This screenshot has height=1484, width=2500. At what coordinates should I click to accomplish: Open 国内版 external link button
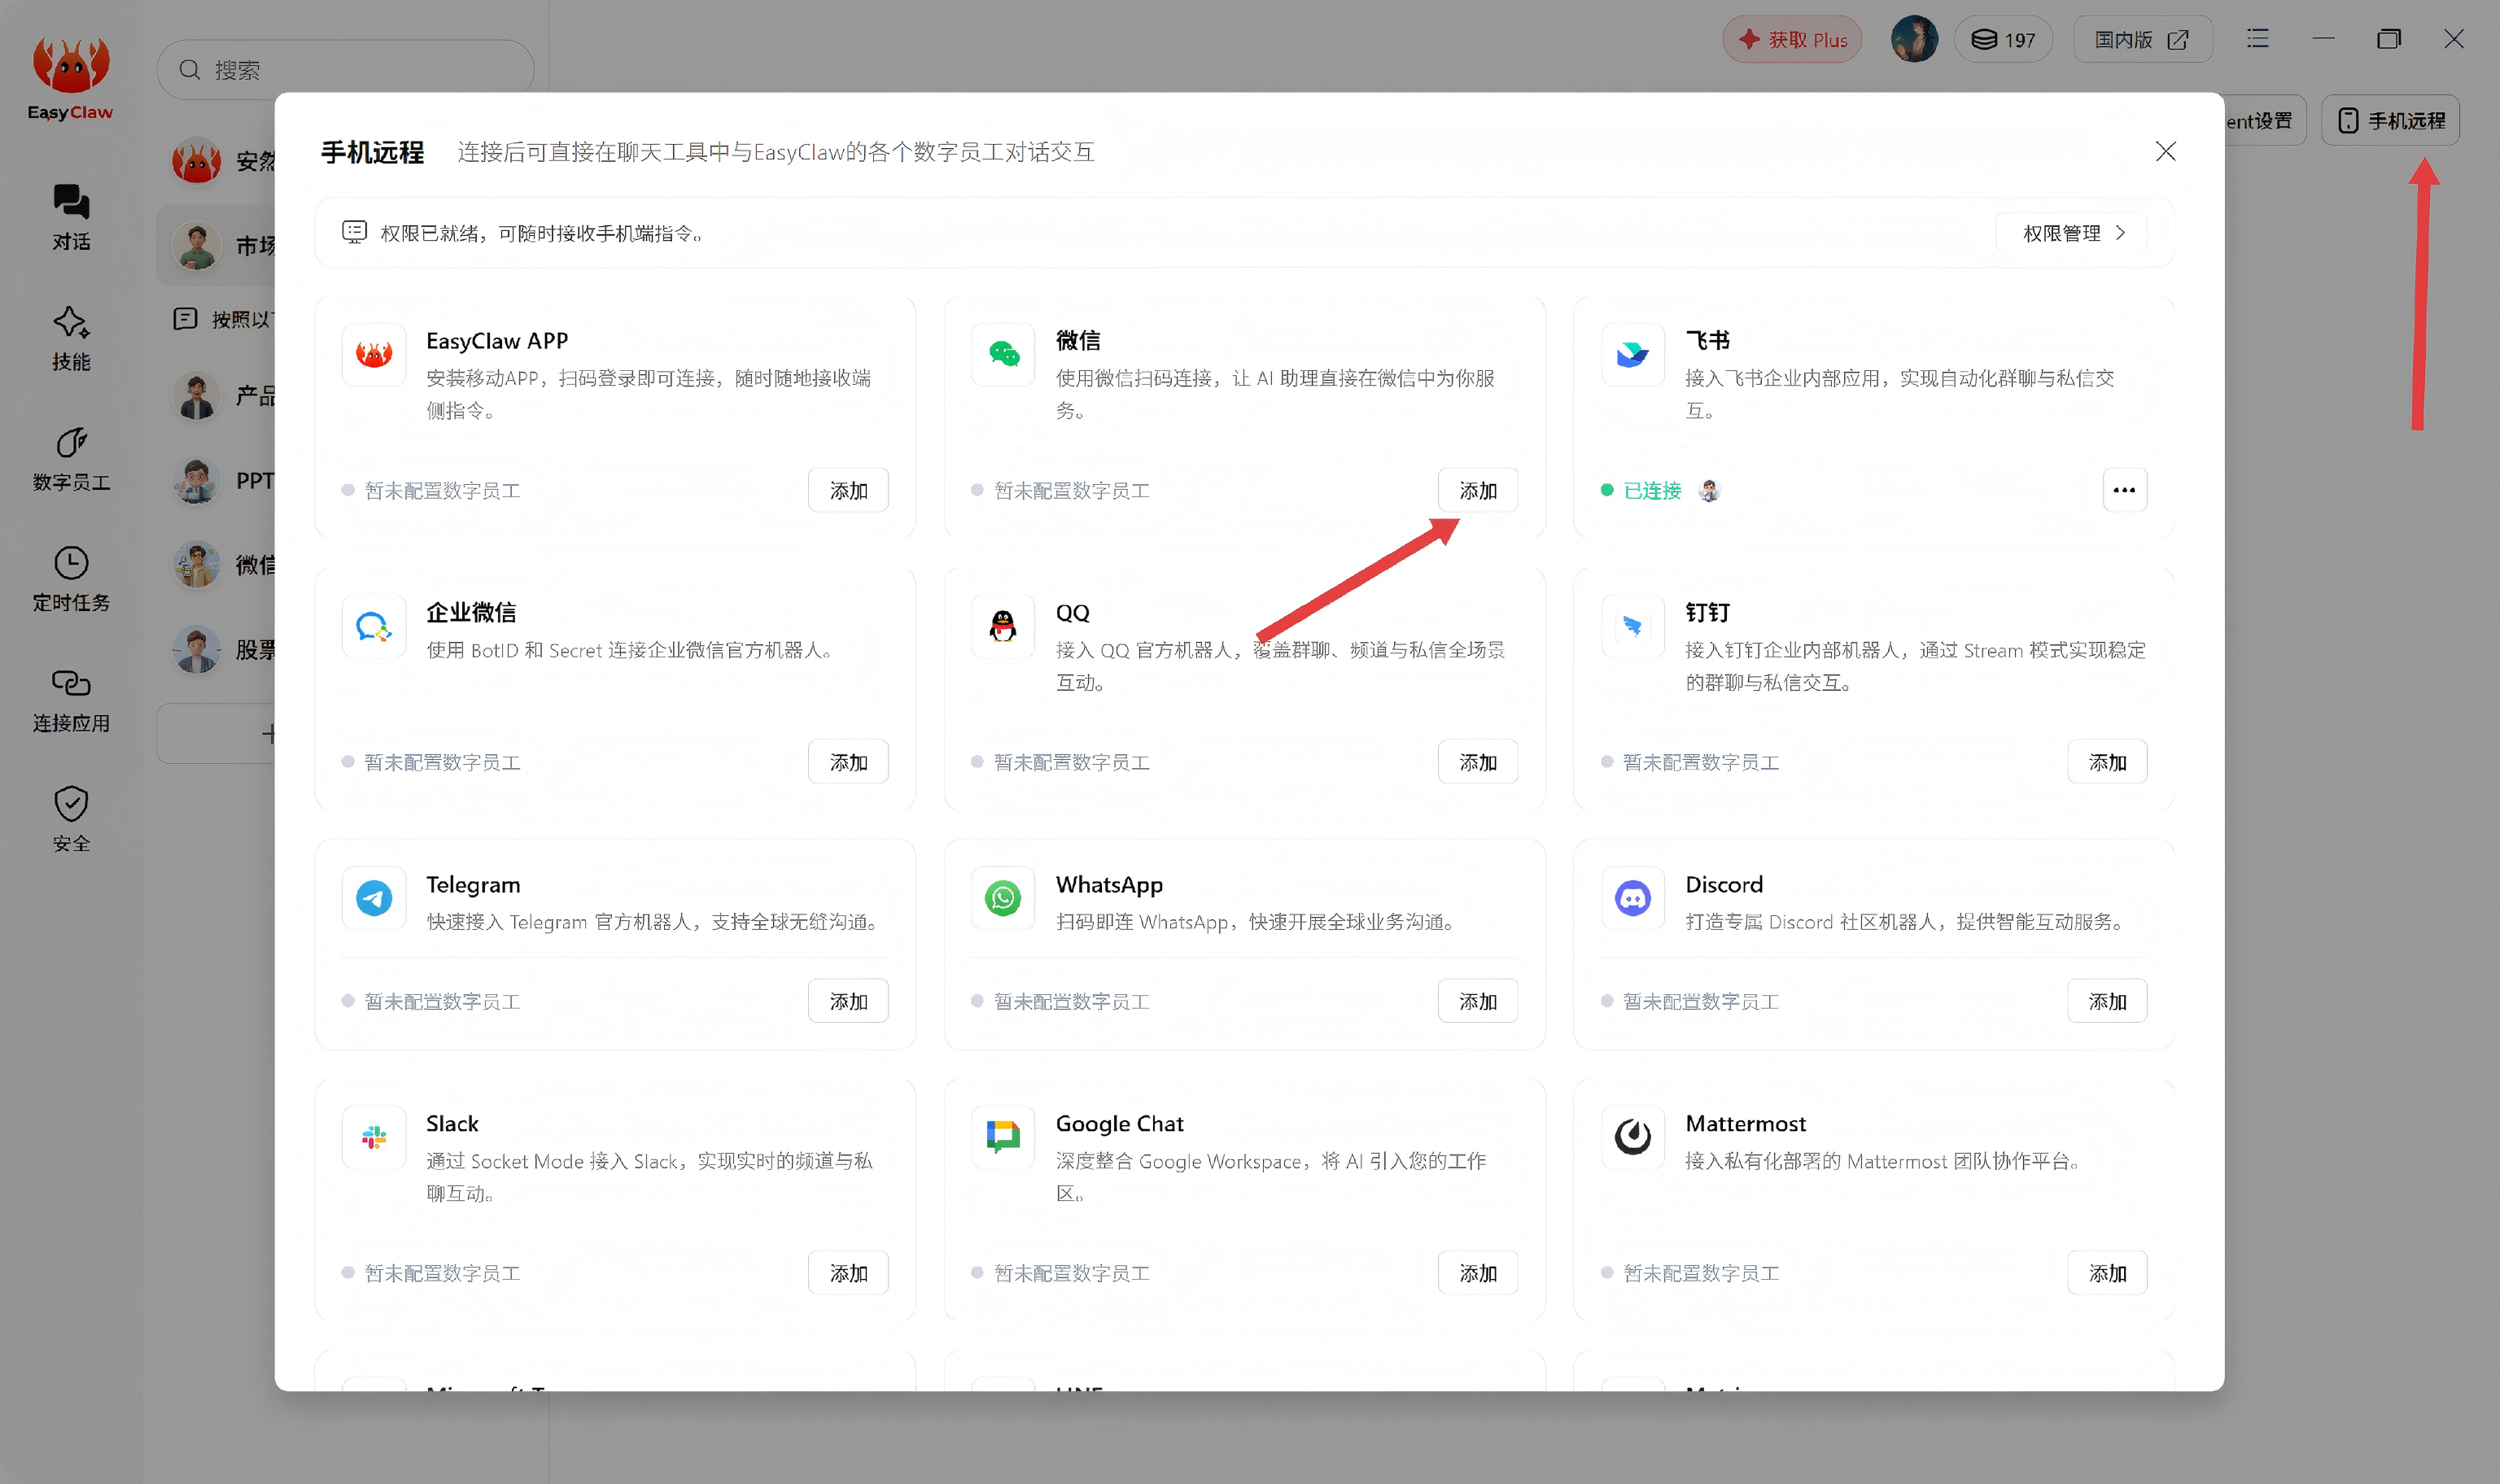[x=2142, y=40]
